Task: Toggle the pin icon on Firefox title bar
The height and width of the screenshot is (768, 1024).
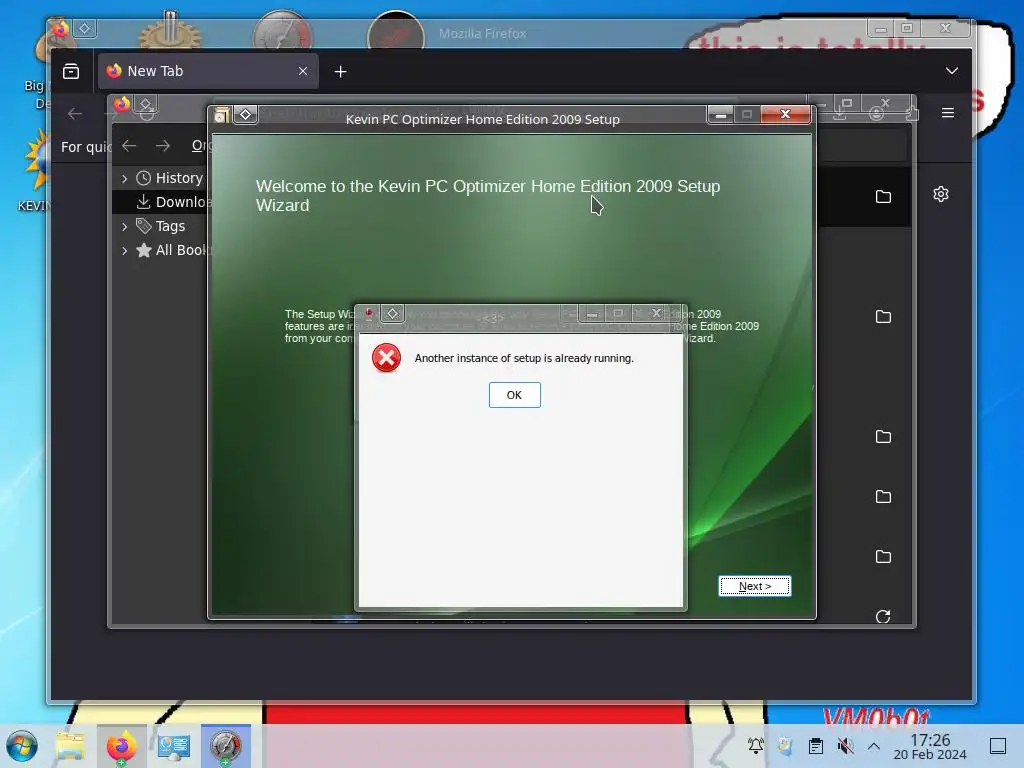Action: pos(85,28)
